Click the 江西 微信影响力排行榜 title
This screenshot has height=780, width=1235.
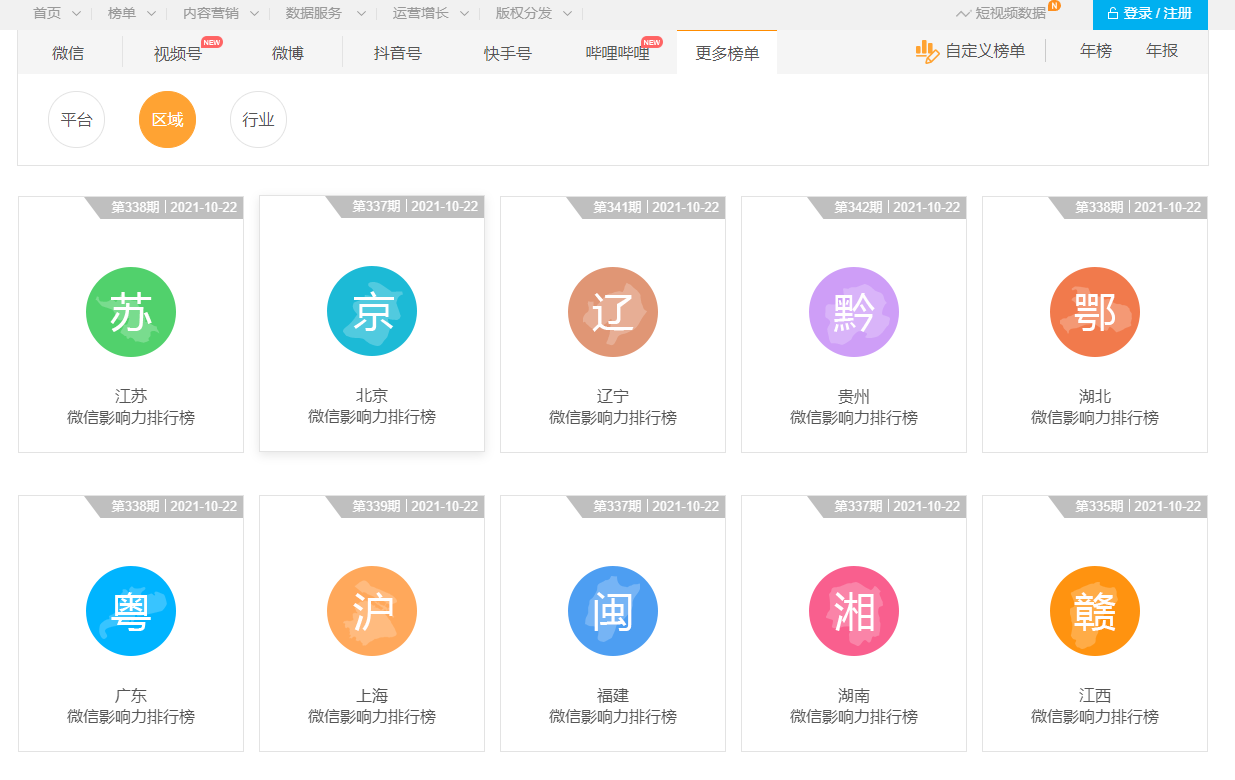pyautogui.click(x=1095, y=706)
